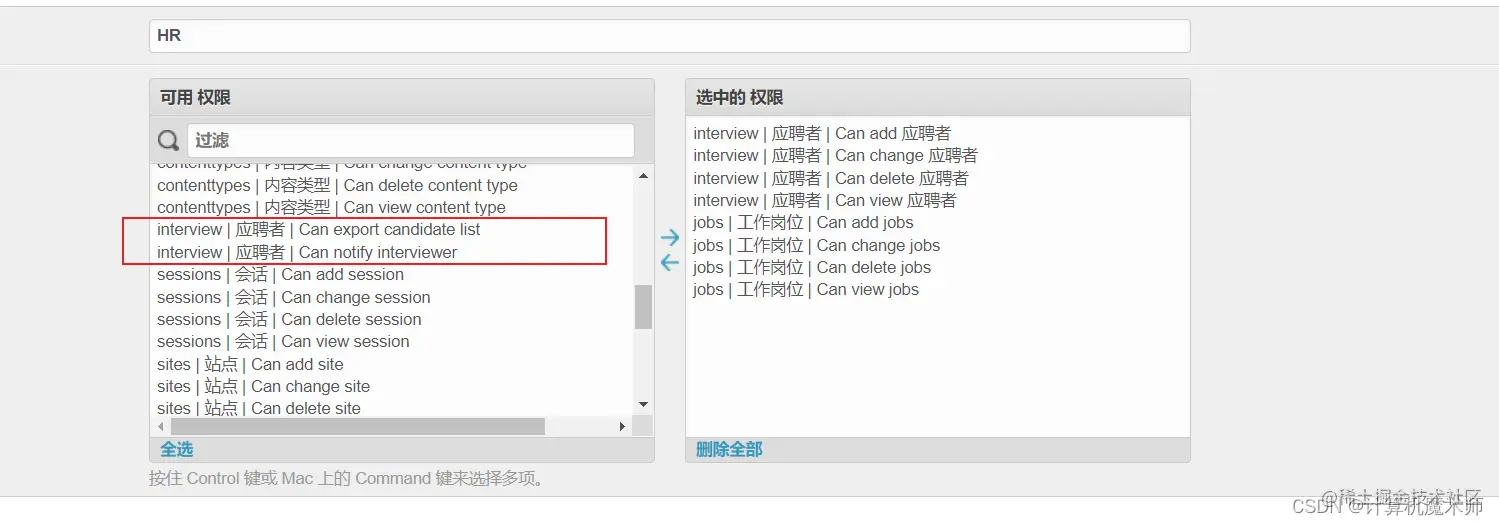Click the right arrow to add permission
1499x525 pixels.
click(670, 238)
